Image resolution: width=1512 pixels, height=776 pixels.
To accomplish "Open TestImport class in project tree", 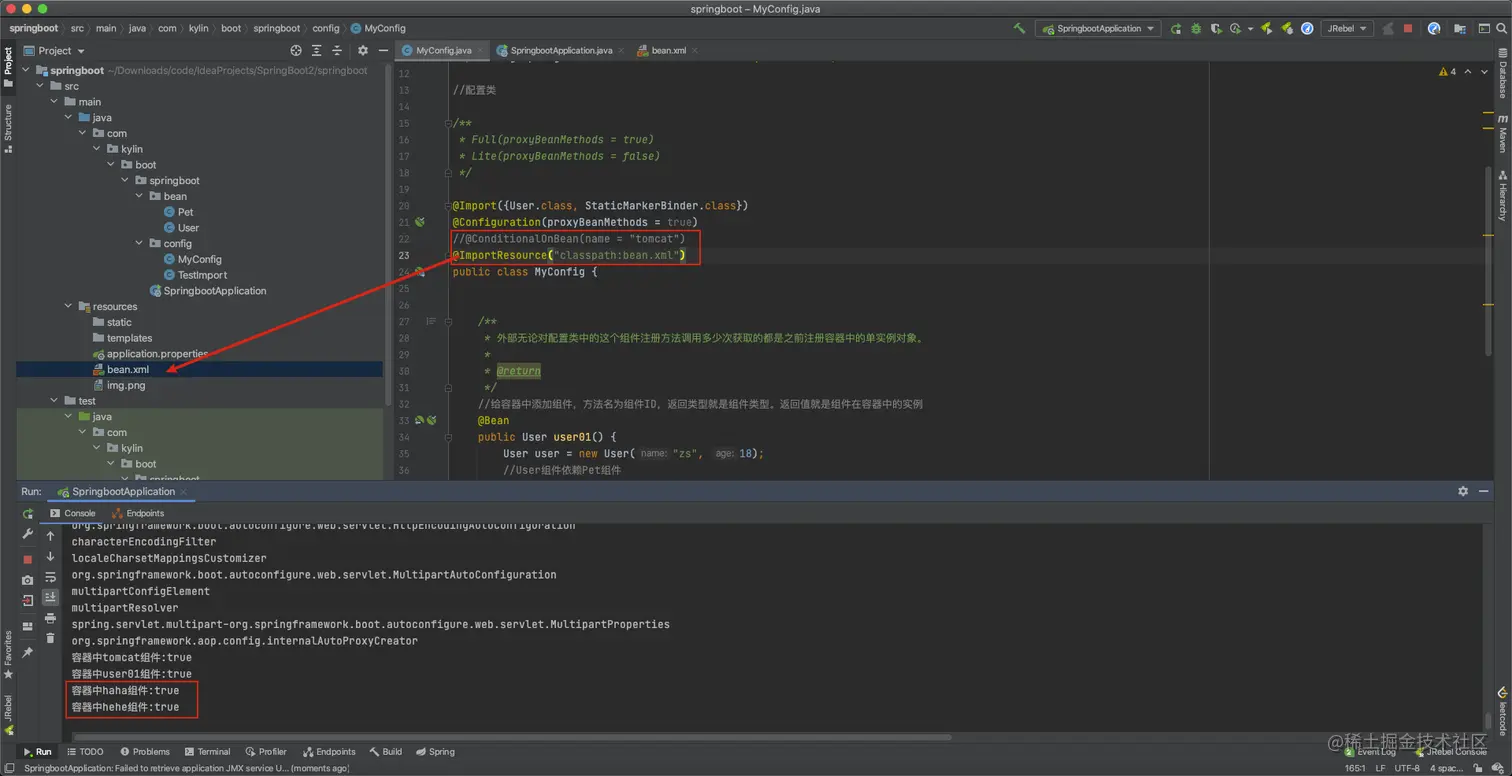I will click(x=202, y=275).
